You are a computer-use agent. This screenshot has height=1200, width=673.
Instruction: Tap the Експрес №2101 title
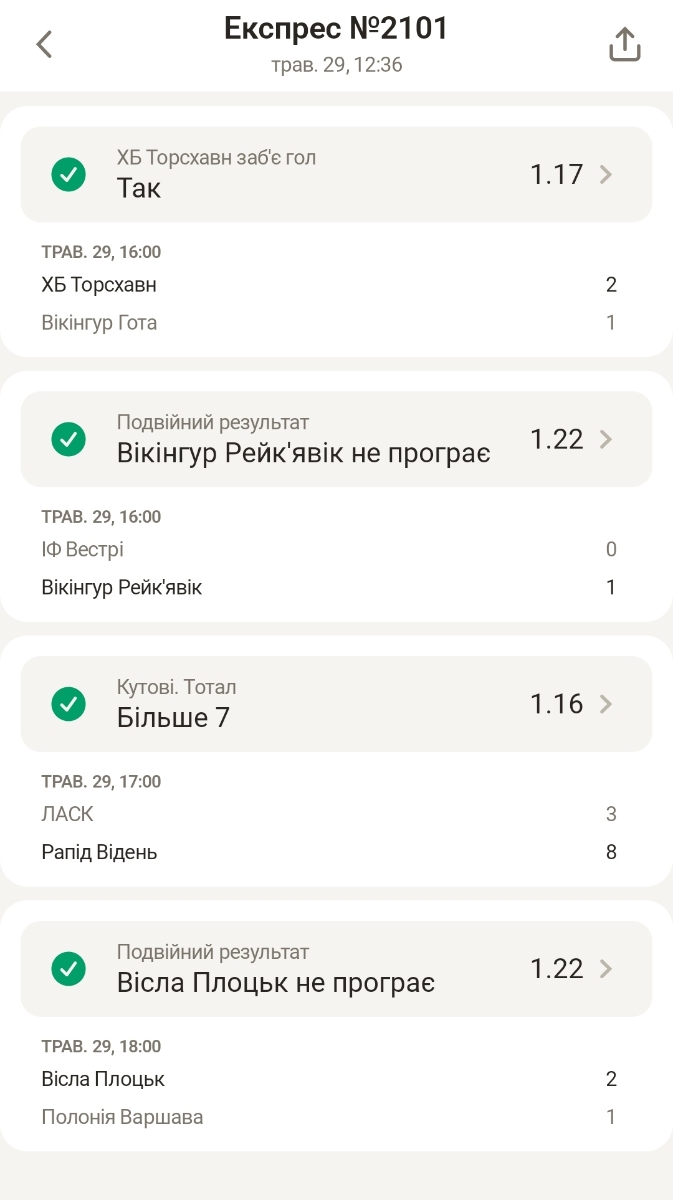tap(336, 30)
